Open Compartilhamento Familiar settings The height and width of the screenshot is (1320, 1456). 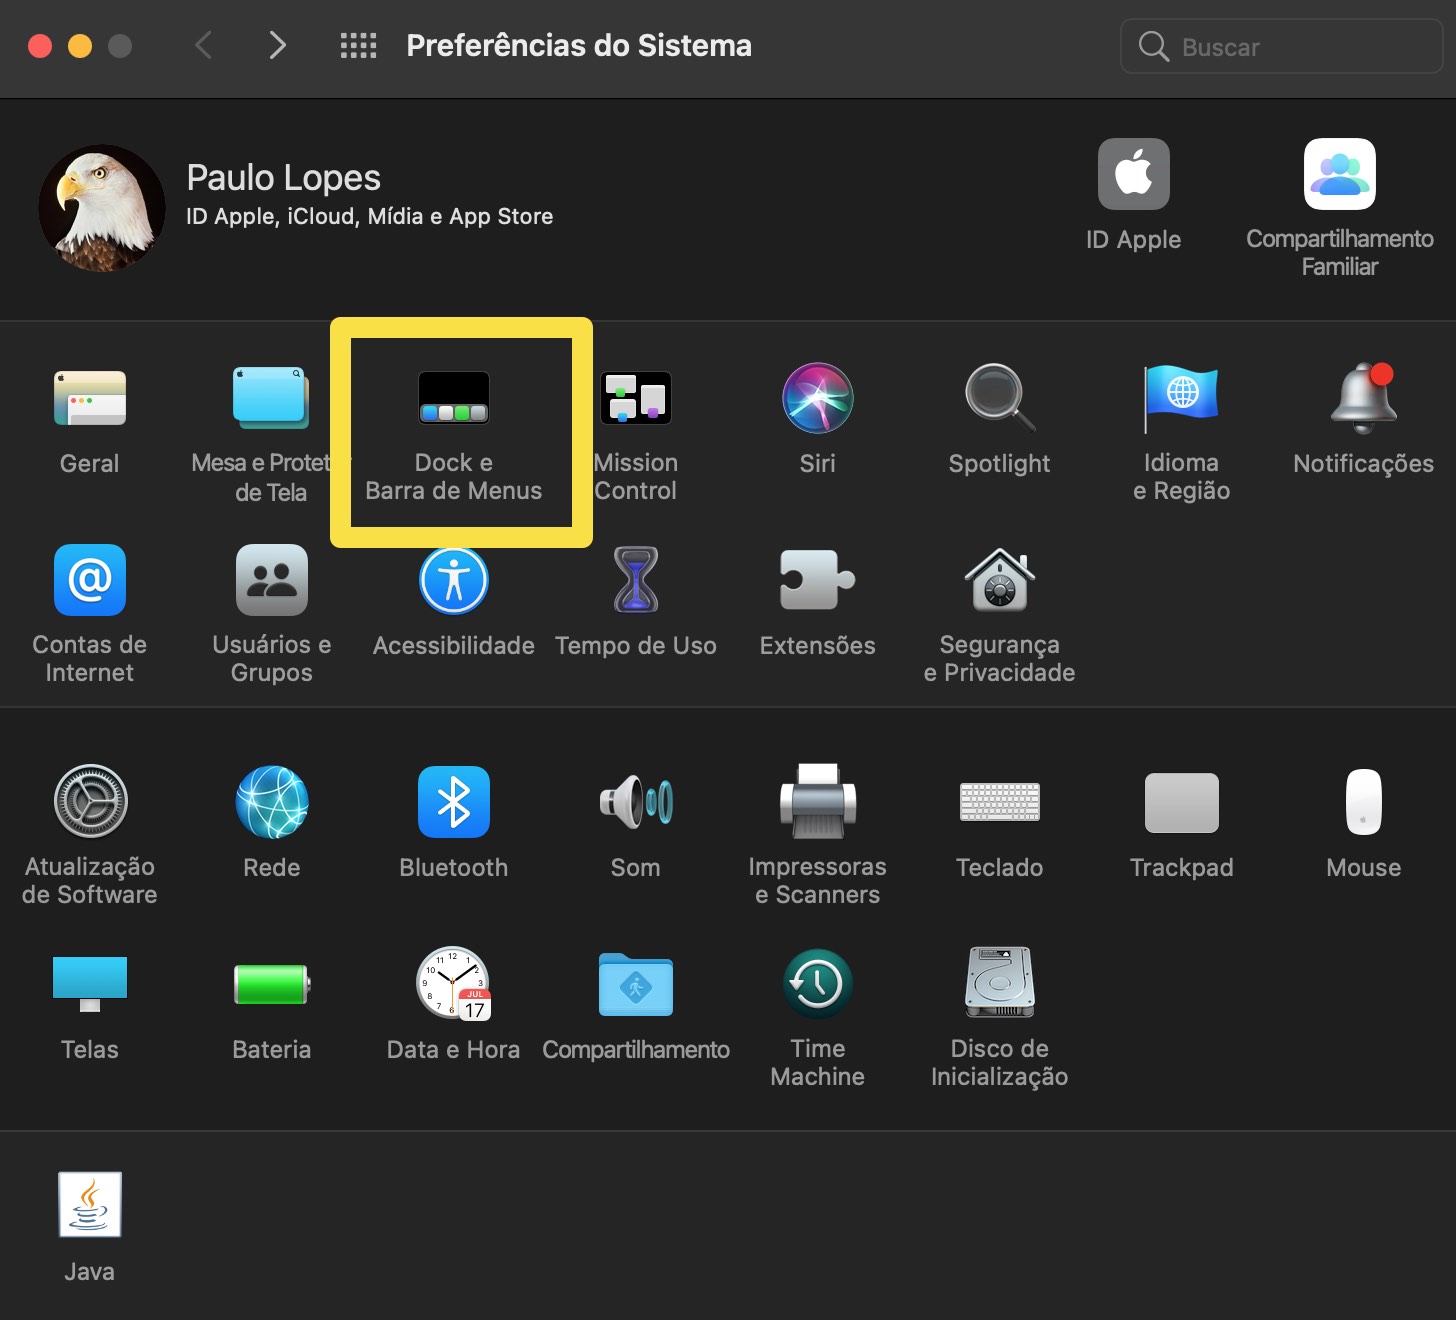tap(1339, 175)
